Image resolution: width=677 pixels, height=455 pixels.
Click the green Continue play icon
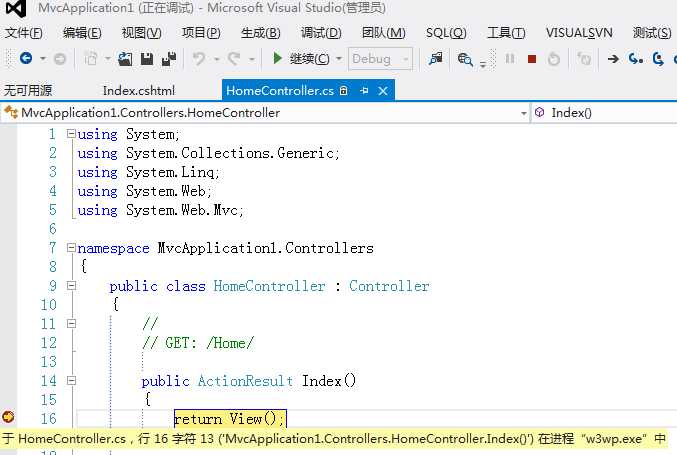point(277,58)
